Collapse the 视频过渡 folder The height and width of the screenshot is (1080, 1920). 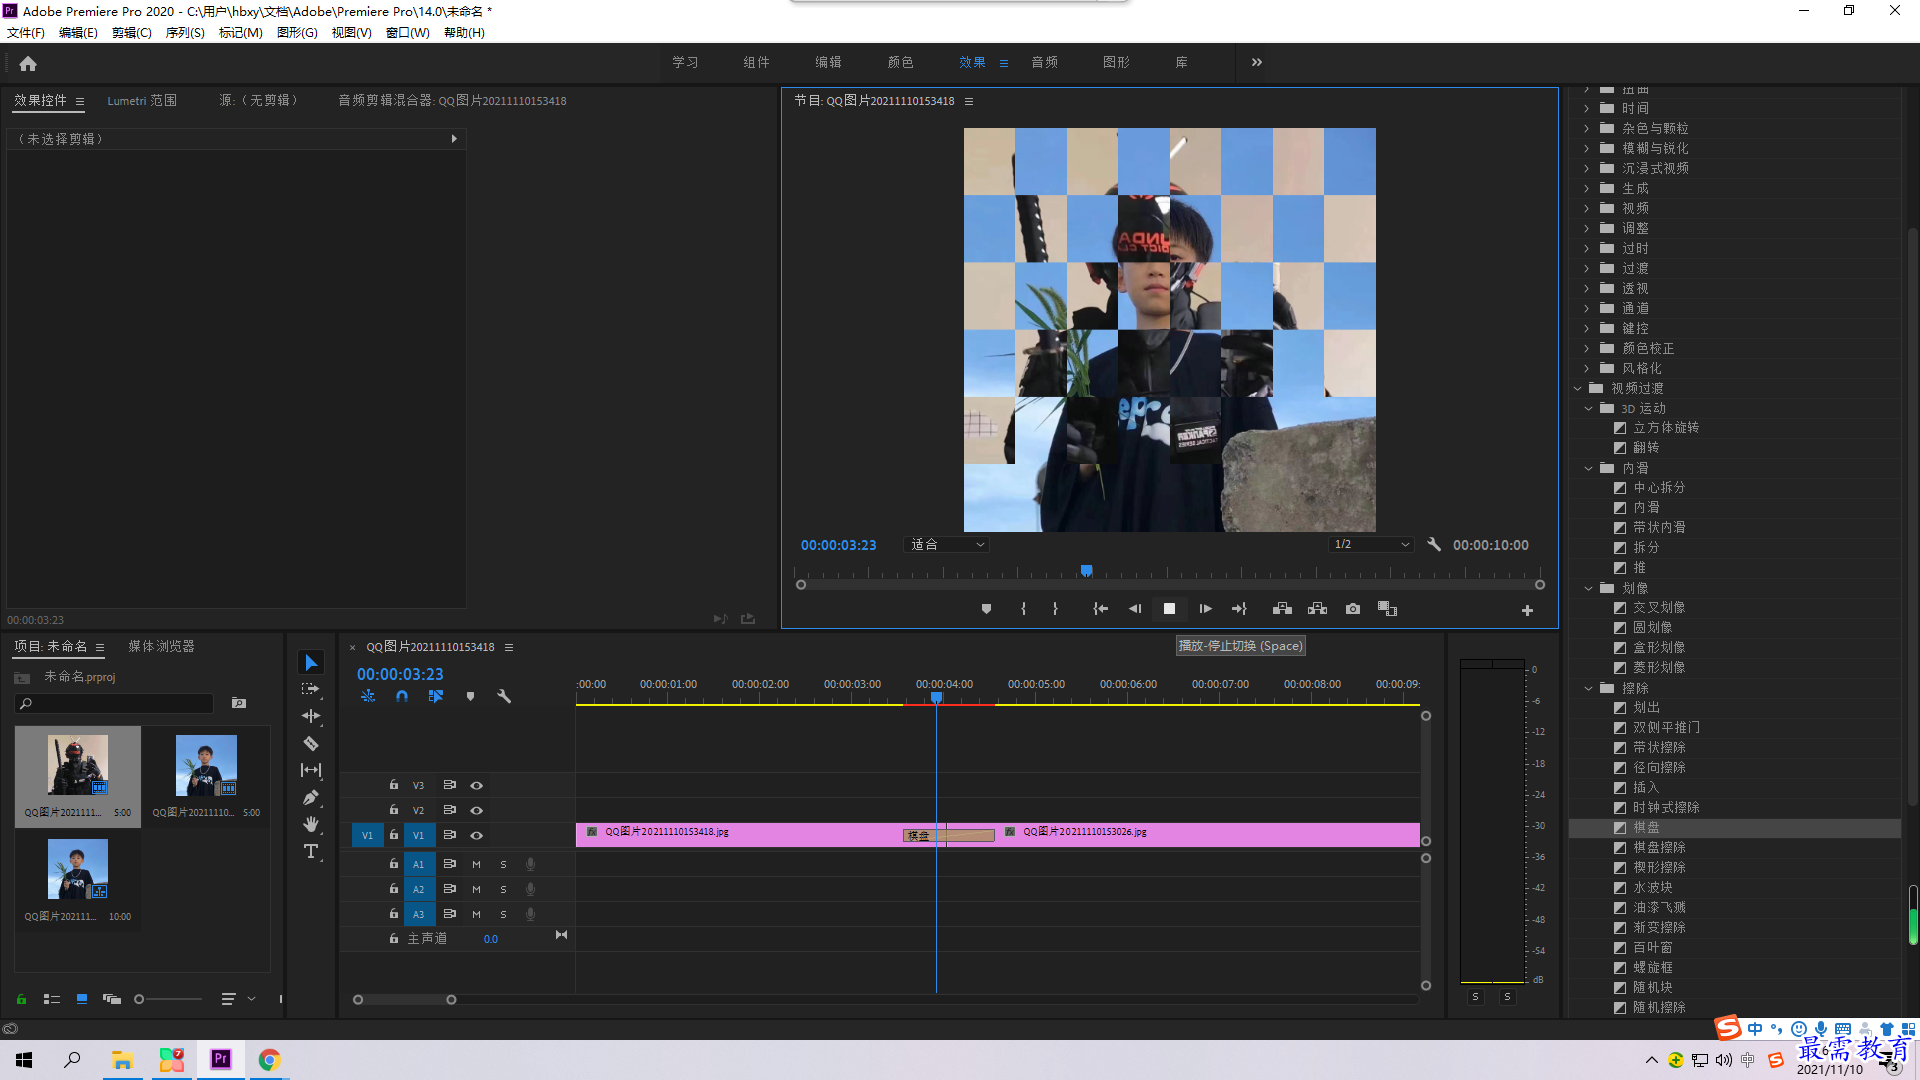point(1577,388)
